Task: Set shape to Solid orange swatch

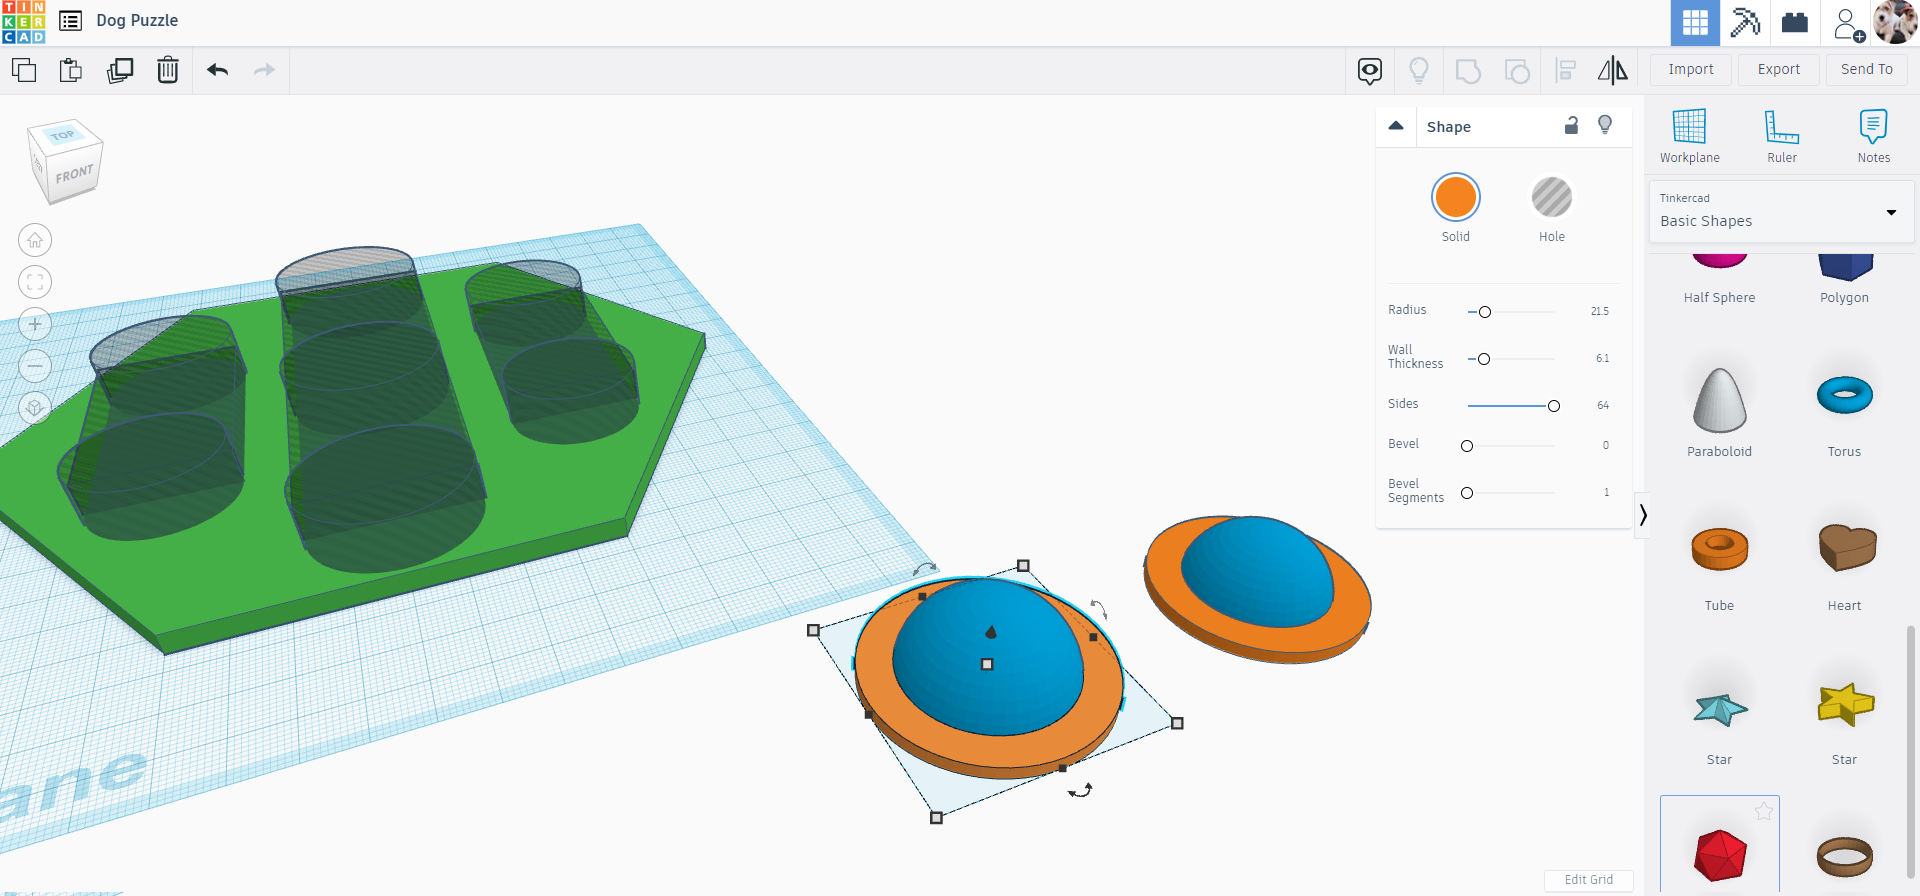Action: click(1456, 197)
